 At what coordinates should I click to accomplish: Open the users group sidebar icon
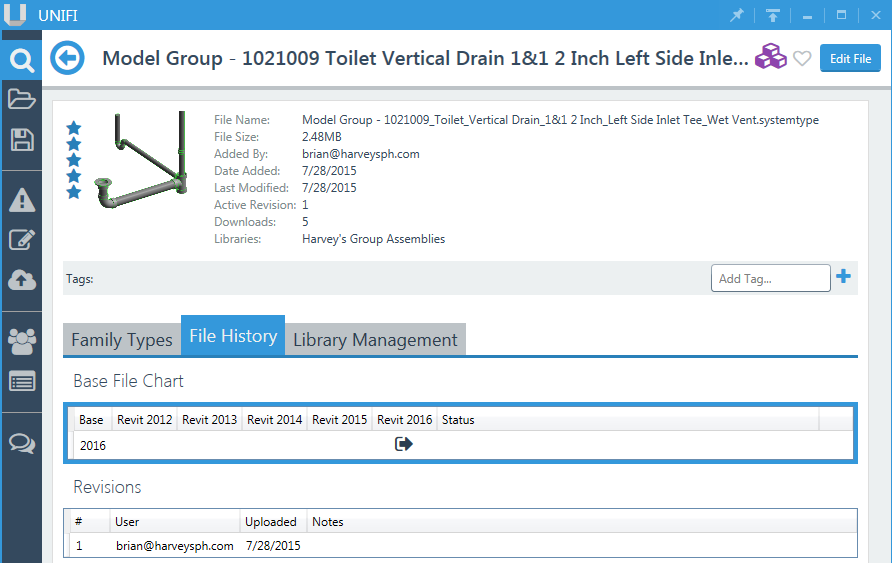point(22,341)
